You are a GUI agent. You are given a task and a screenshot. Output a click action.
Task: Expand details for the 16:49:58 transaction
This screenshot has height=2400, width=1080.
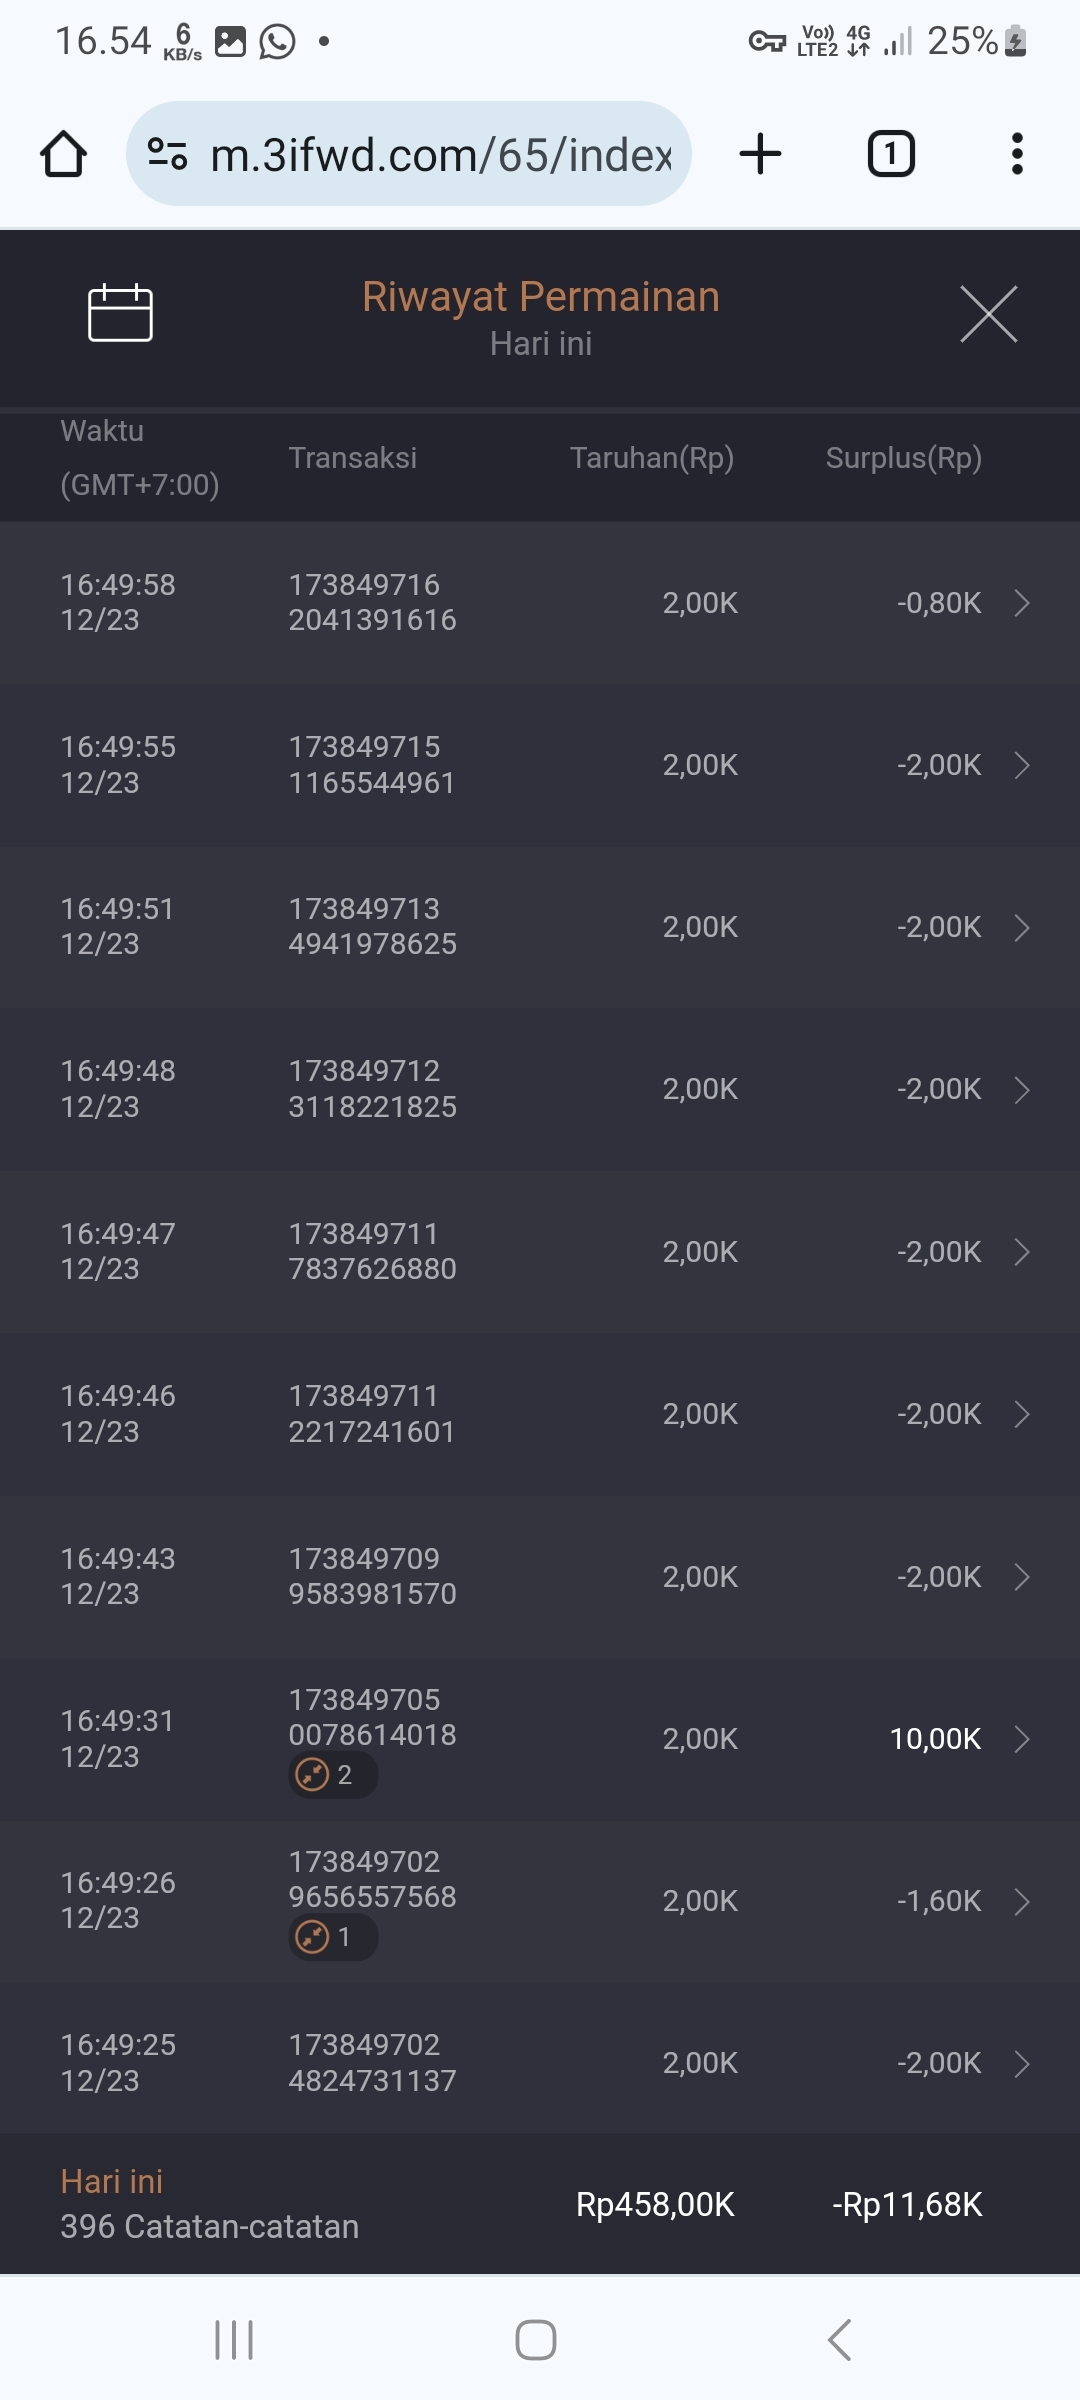[x=1021, y=603]
